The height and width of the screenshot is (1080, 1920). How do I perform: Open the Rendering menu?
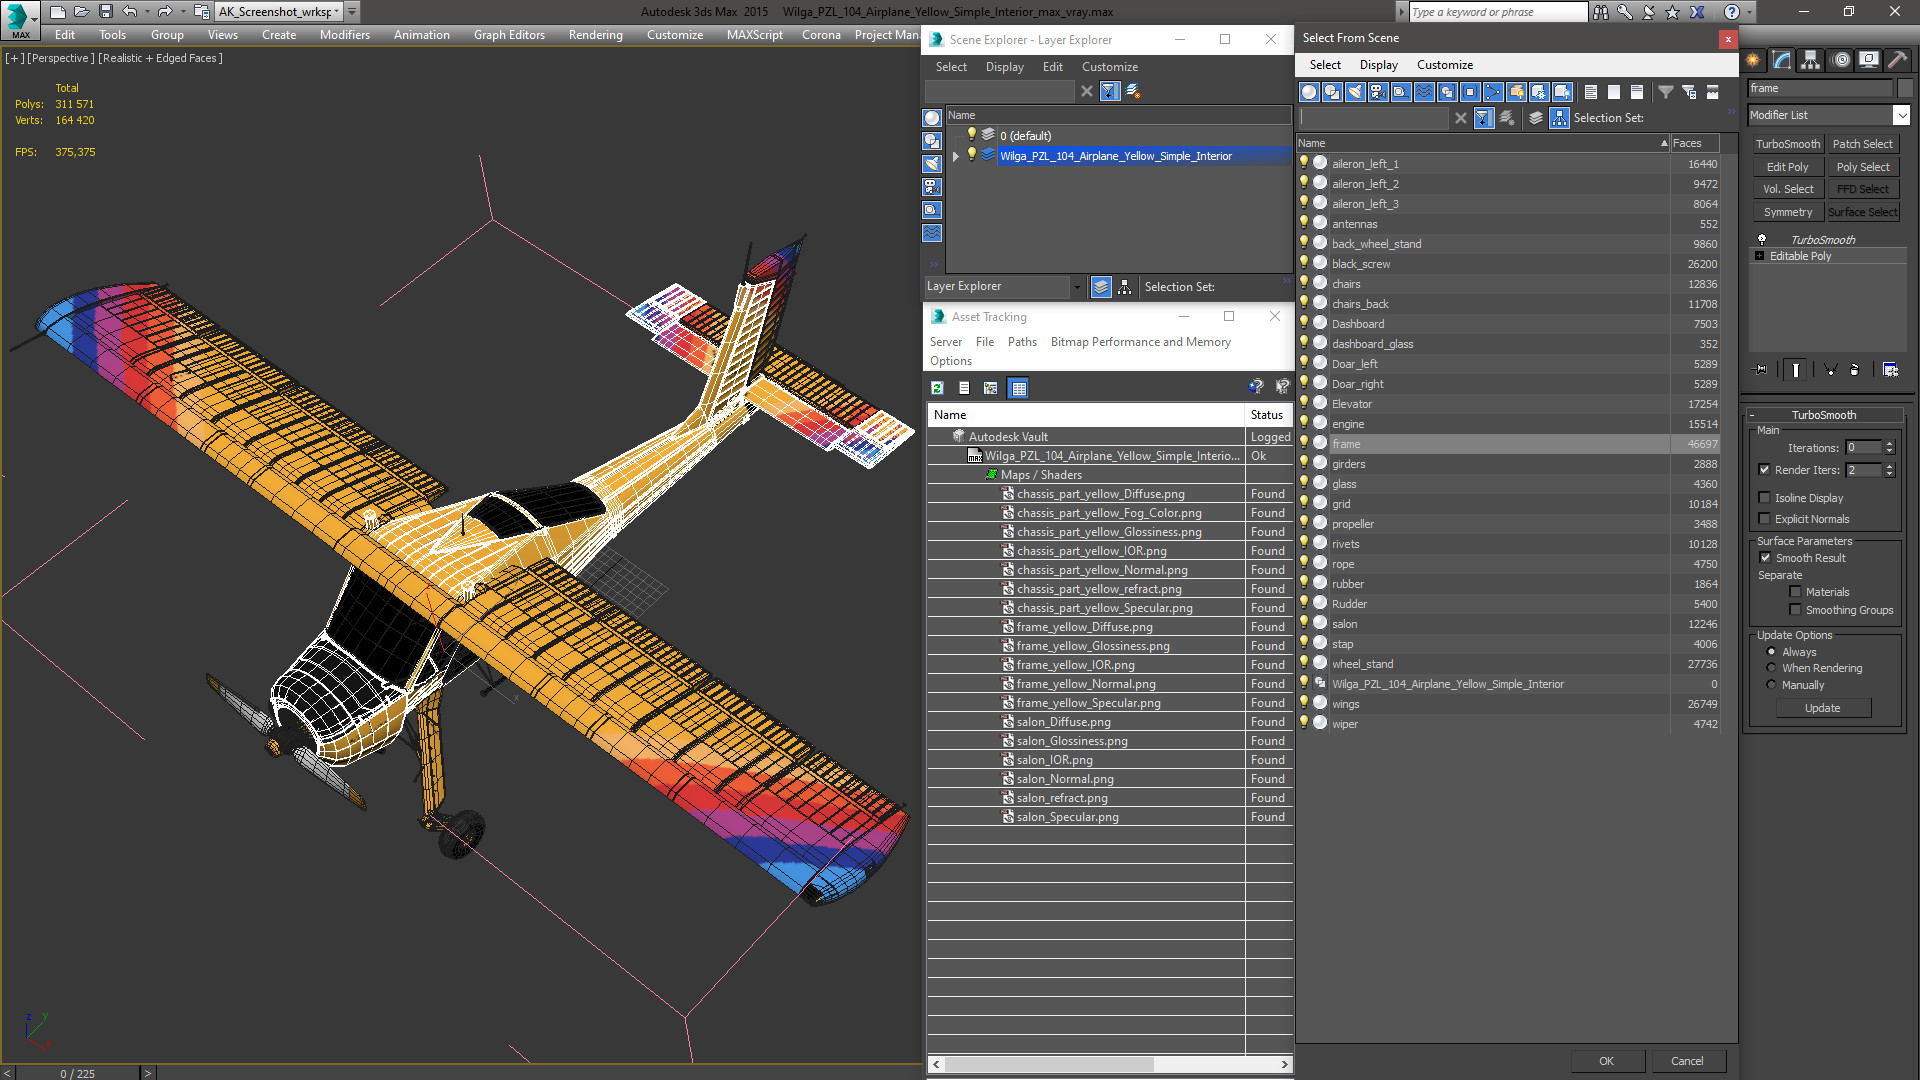pos(595,35)
